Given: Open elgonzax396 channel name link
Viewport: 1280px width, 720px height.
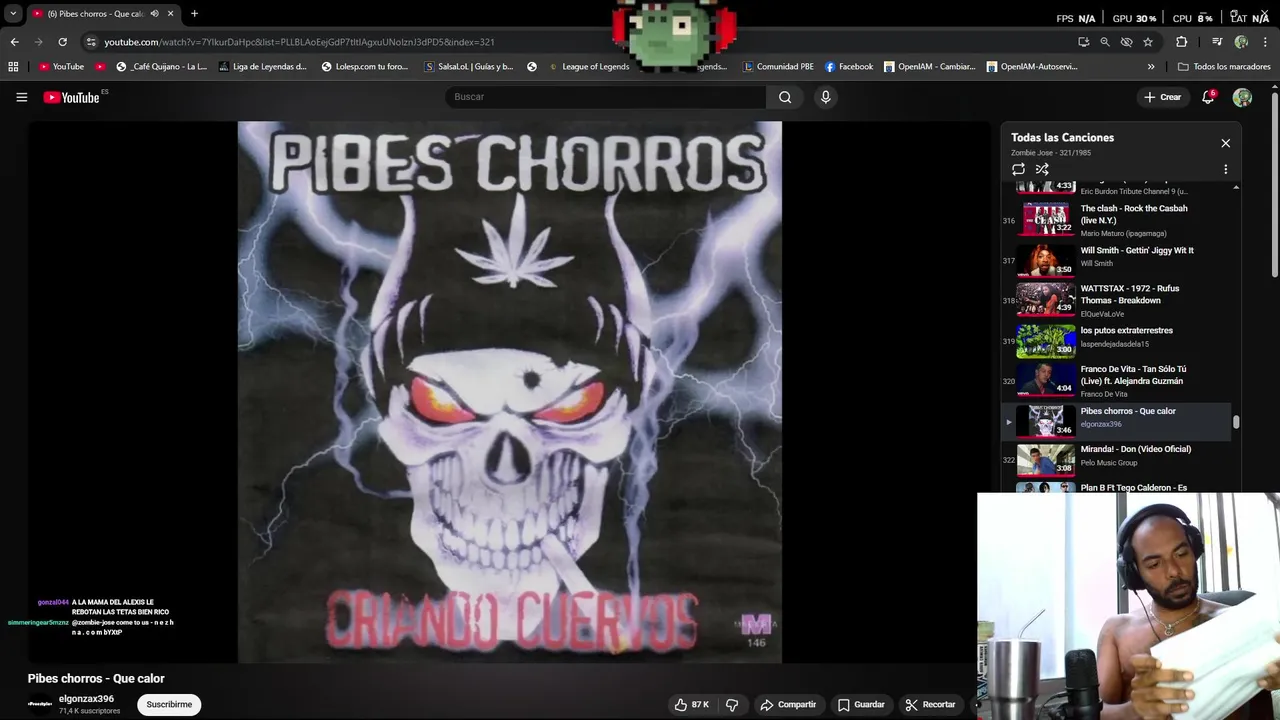Looking at the screenshot, I should (x=86, y=699).
